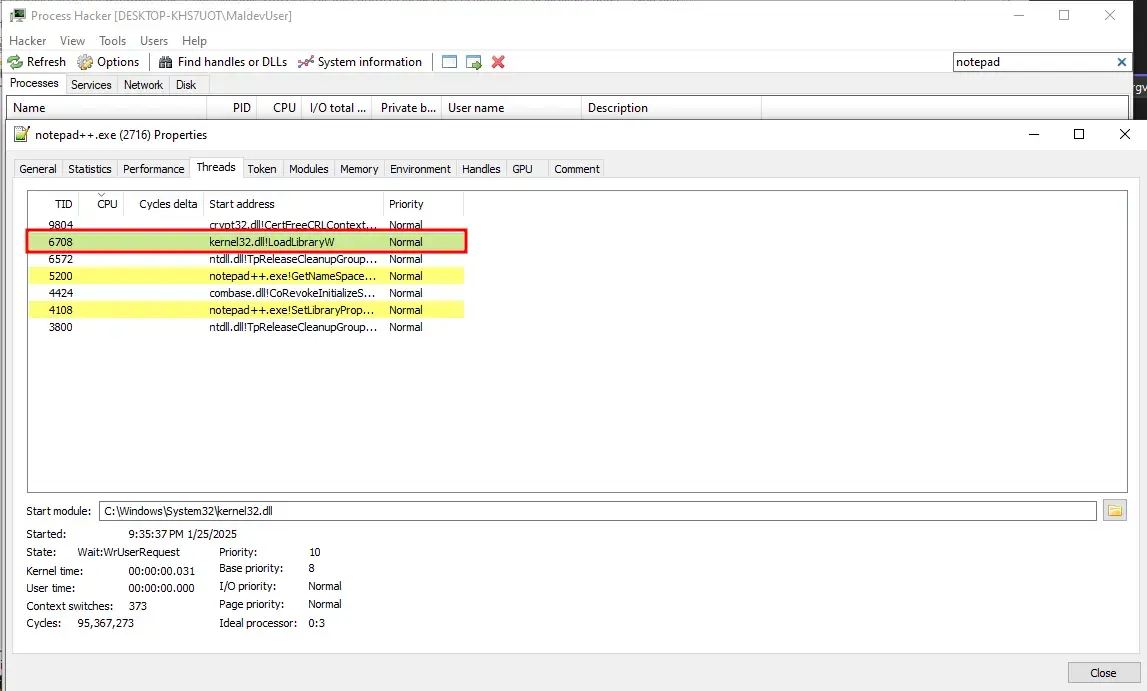Select thread 6708 LoadLibraryW row
1147x691 pixels.
(x=245, y=242)
